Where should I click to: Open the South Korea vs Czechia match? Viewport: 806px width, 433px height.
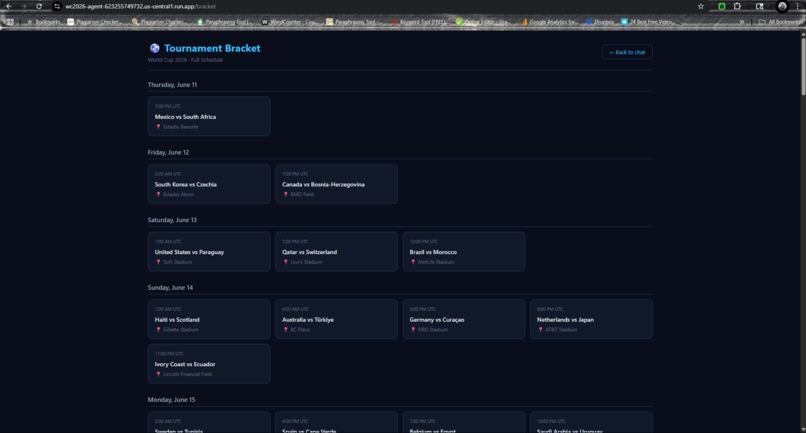pos(209,184)
